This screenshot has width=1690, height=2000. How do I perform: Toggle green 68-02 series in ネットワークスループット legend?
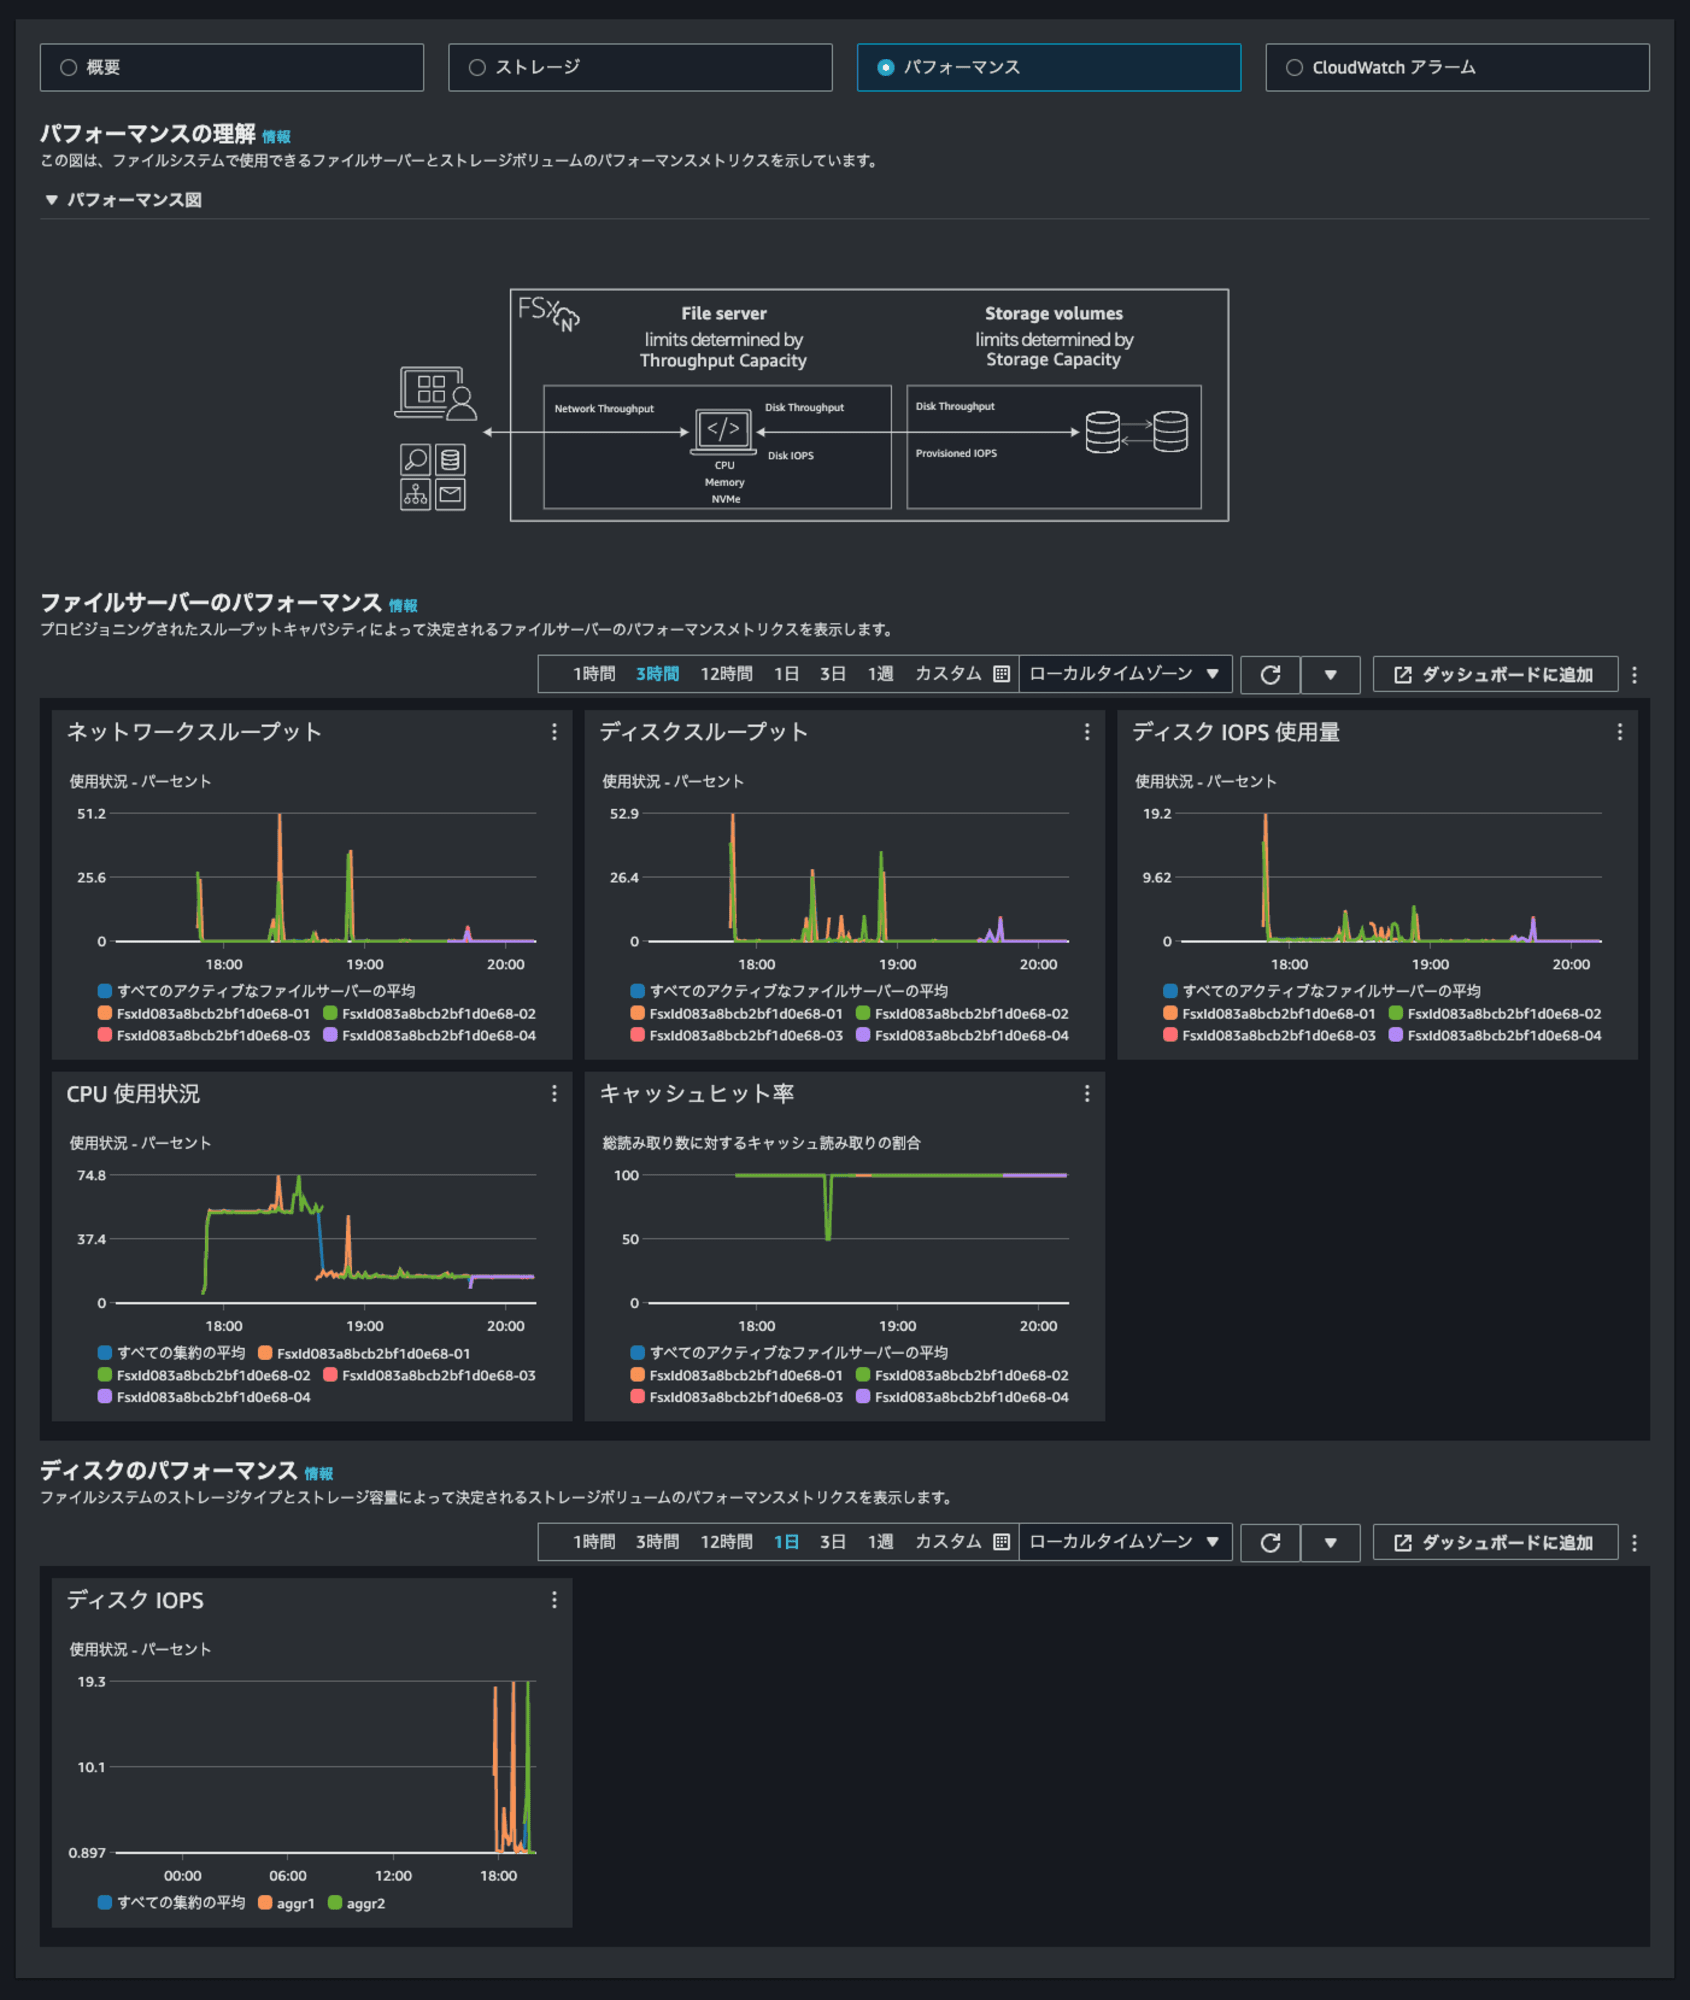(x=429, y=1014)
